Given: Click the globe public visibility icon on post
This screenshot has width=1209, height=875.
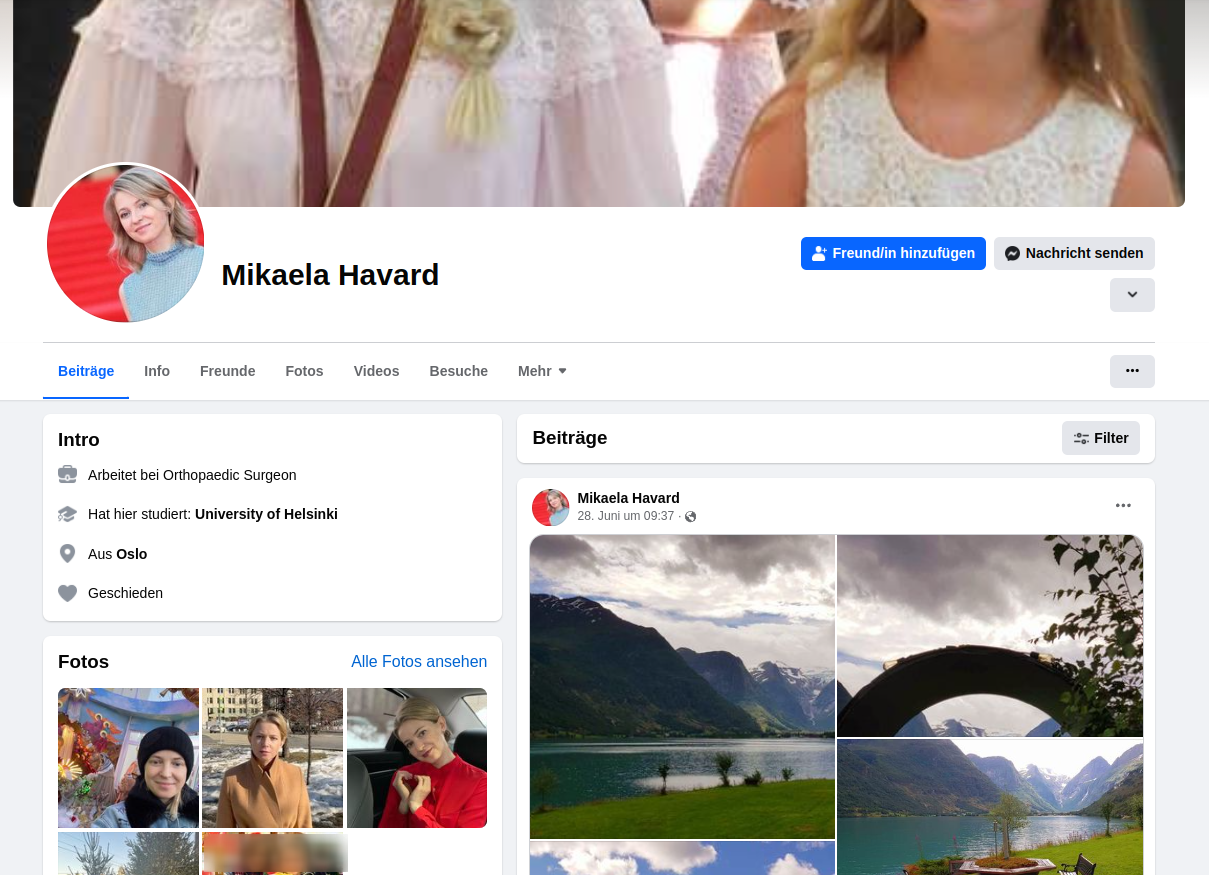Looking at the screenshot, I should 690,517.
